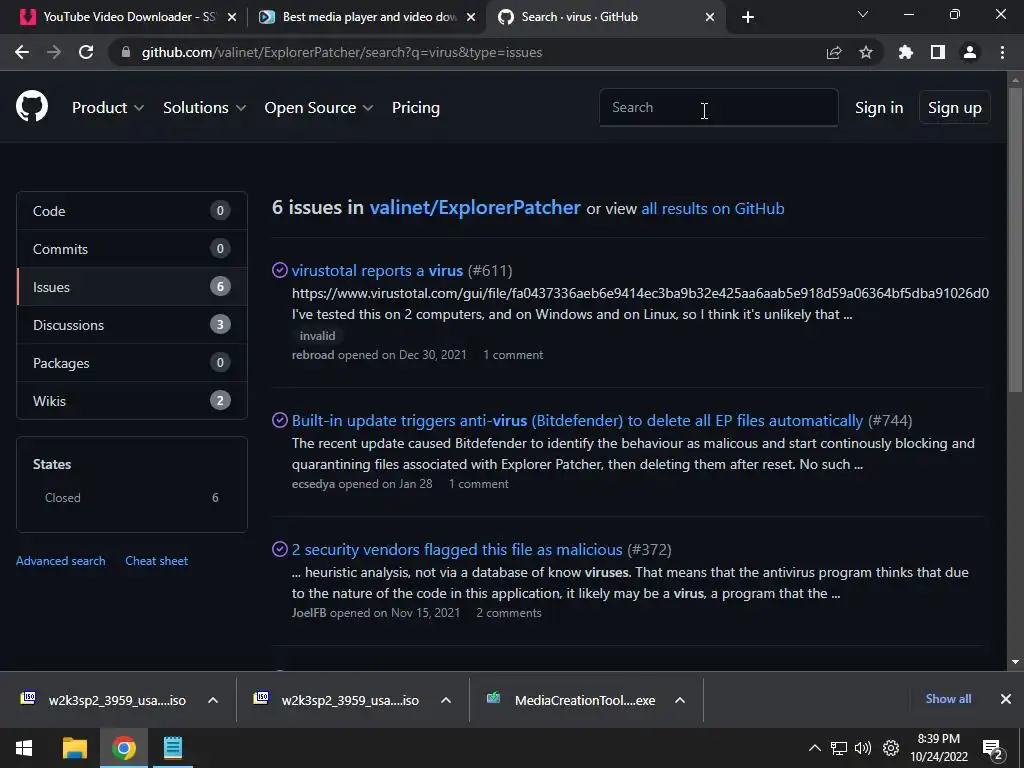Open the share page icon in the address bar

pyautogui.click(x=834, y=52)
